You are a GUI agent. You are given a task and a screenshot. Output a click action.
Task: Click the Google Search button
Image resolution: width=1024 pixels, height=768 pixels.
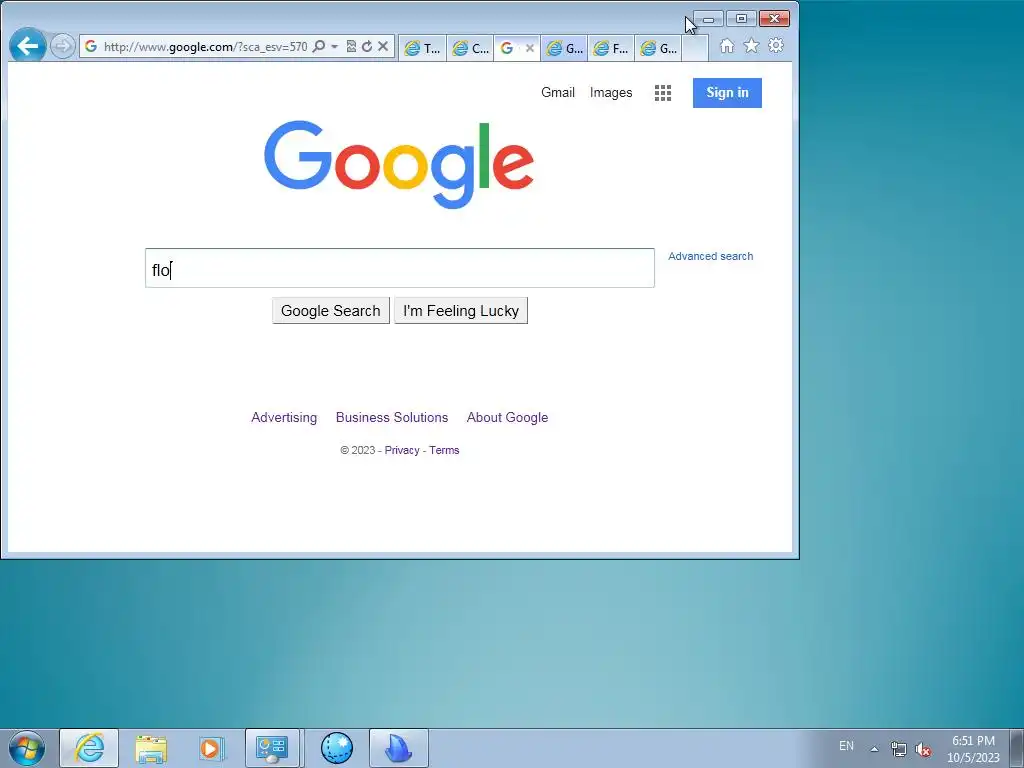pyautogui.click(x=330, y=311)
